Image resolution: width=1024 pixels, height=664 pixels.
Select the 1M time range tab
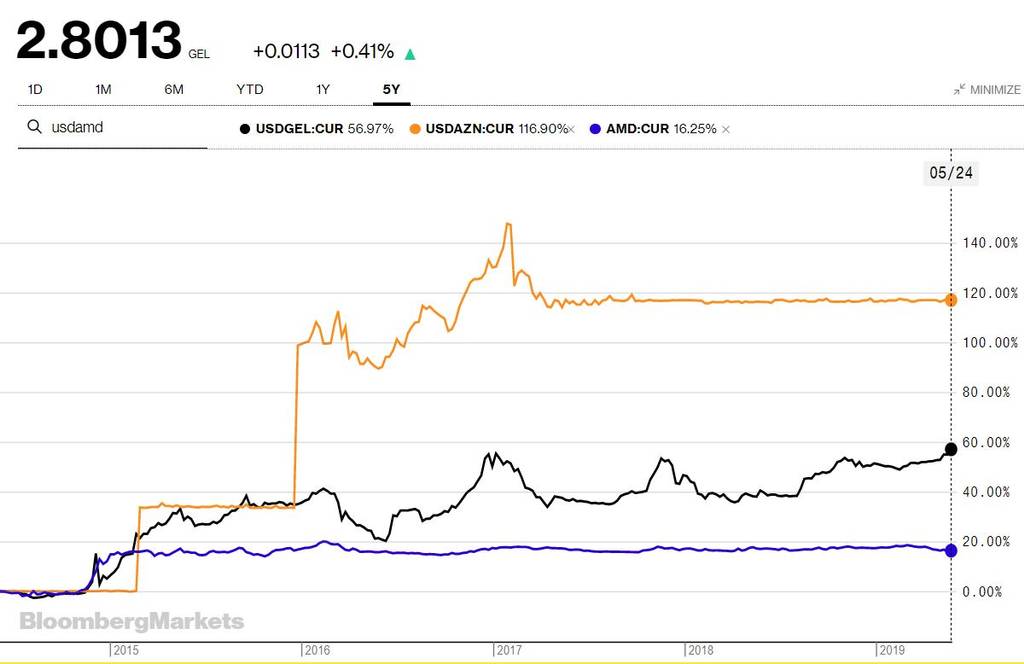(103, 89)
